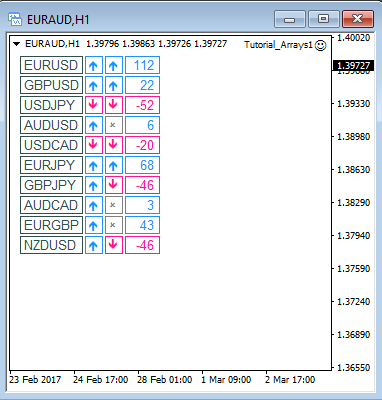The width and height of the screenshot is (382, 400).
Task: Click the 68 value in EURJPY row
Action: [x=142, y=165]
